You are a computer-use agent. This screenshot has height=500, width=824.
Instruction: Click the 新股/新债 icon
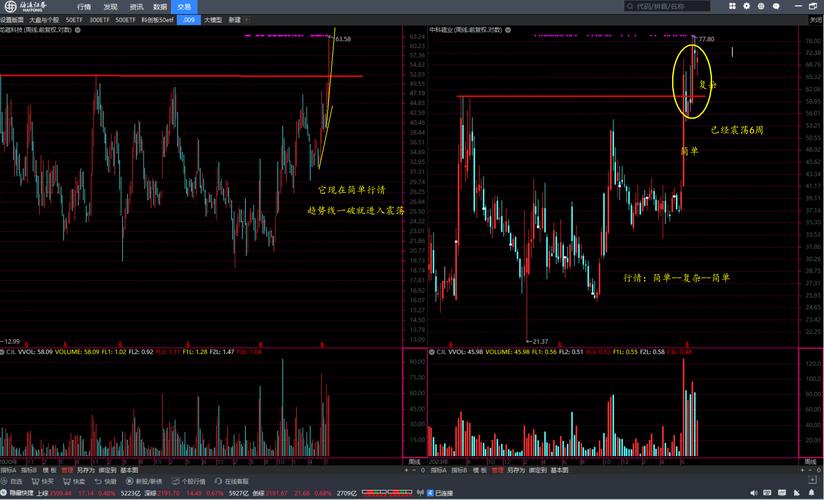[145, 481]
